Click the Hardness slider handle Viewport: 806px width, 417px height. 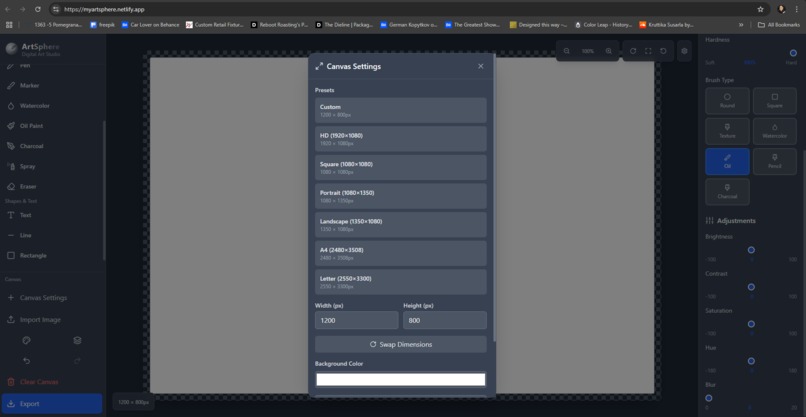point(793,53)
